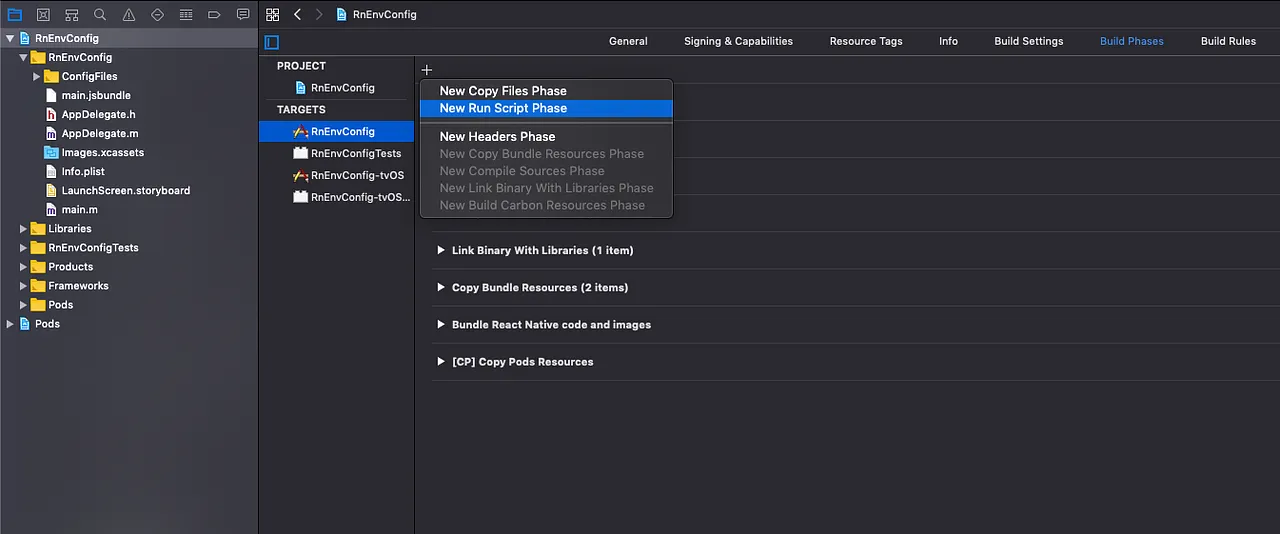
Task: Choose New Copy Files Phase
Action: 546,91
